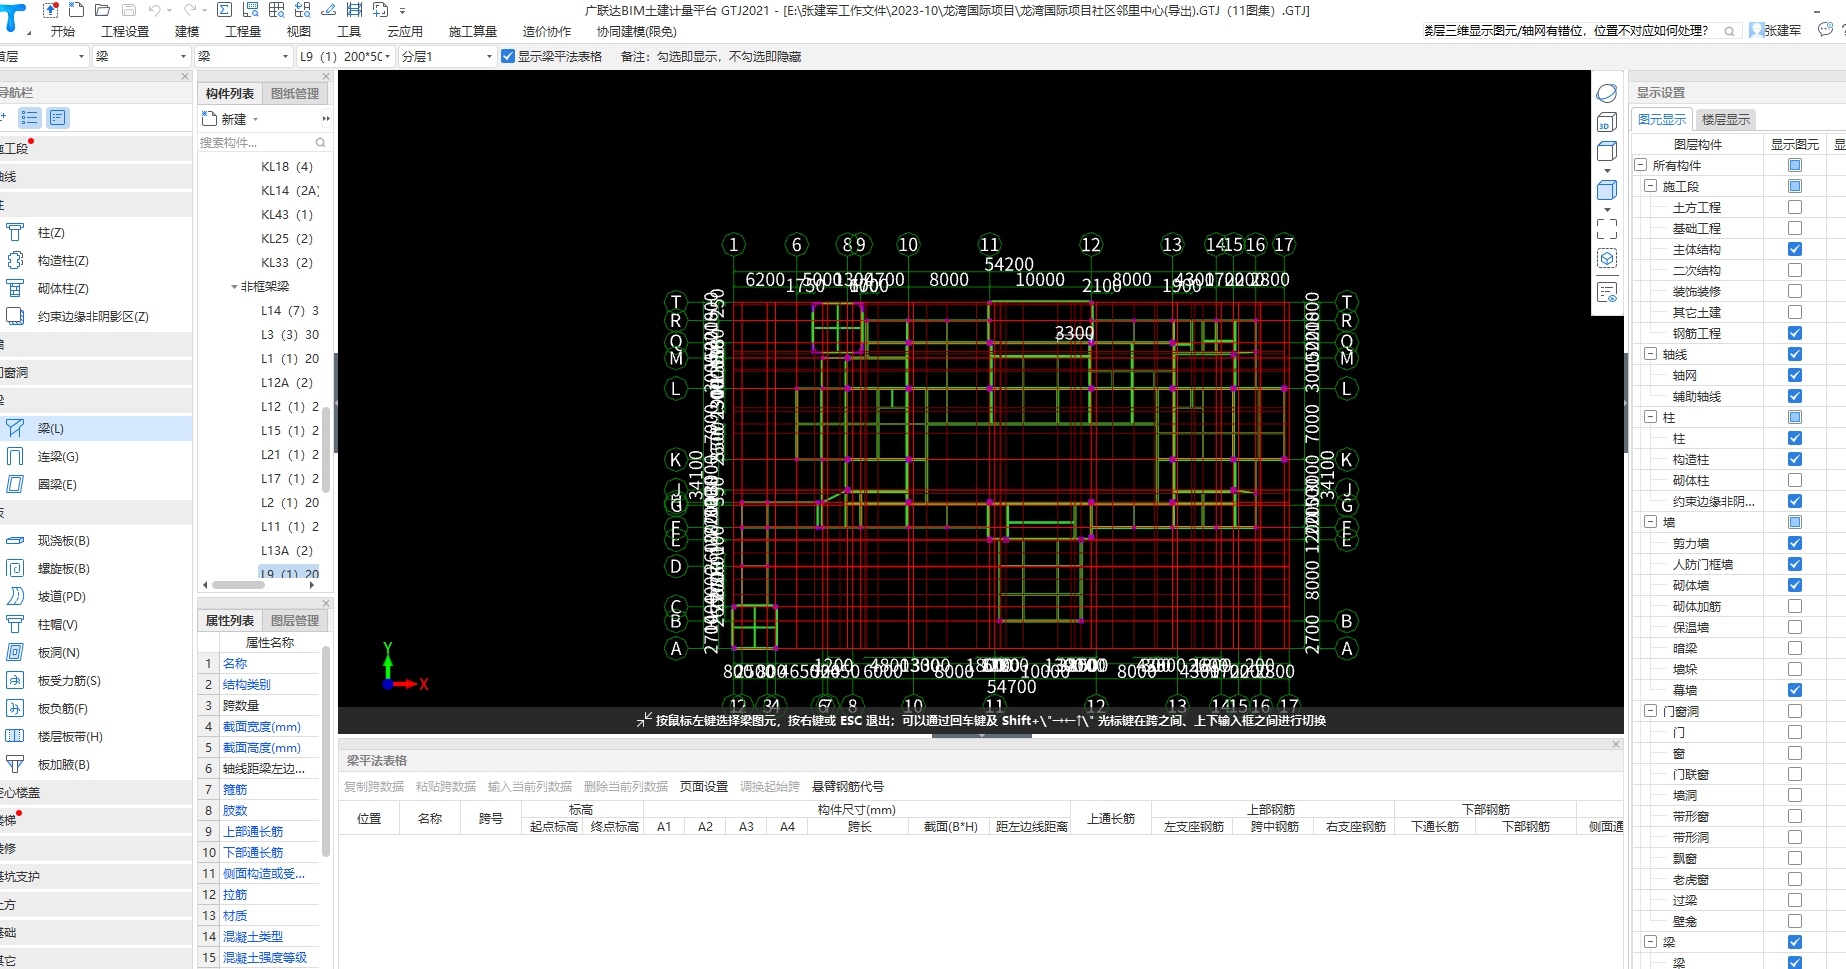The image size is (1846, 969).
Task: Click the search magnifier in component search box
Action: (x=320, y=143)
